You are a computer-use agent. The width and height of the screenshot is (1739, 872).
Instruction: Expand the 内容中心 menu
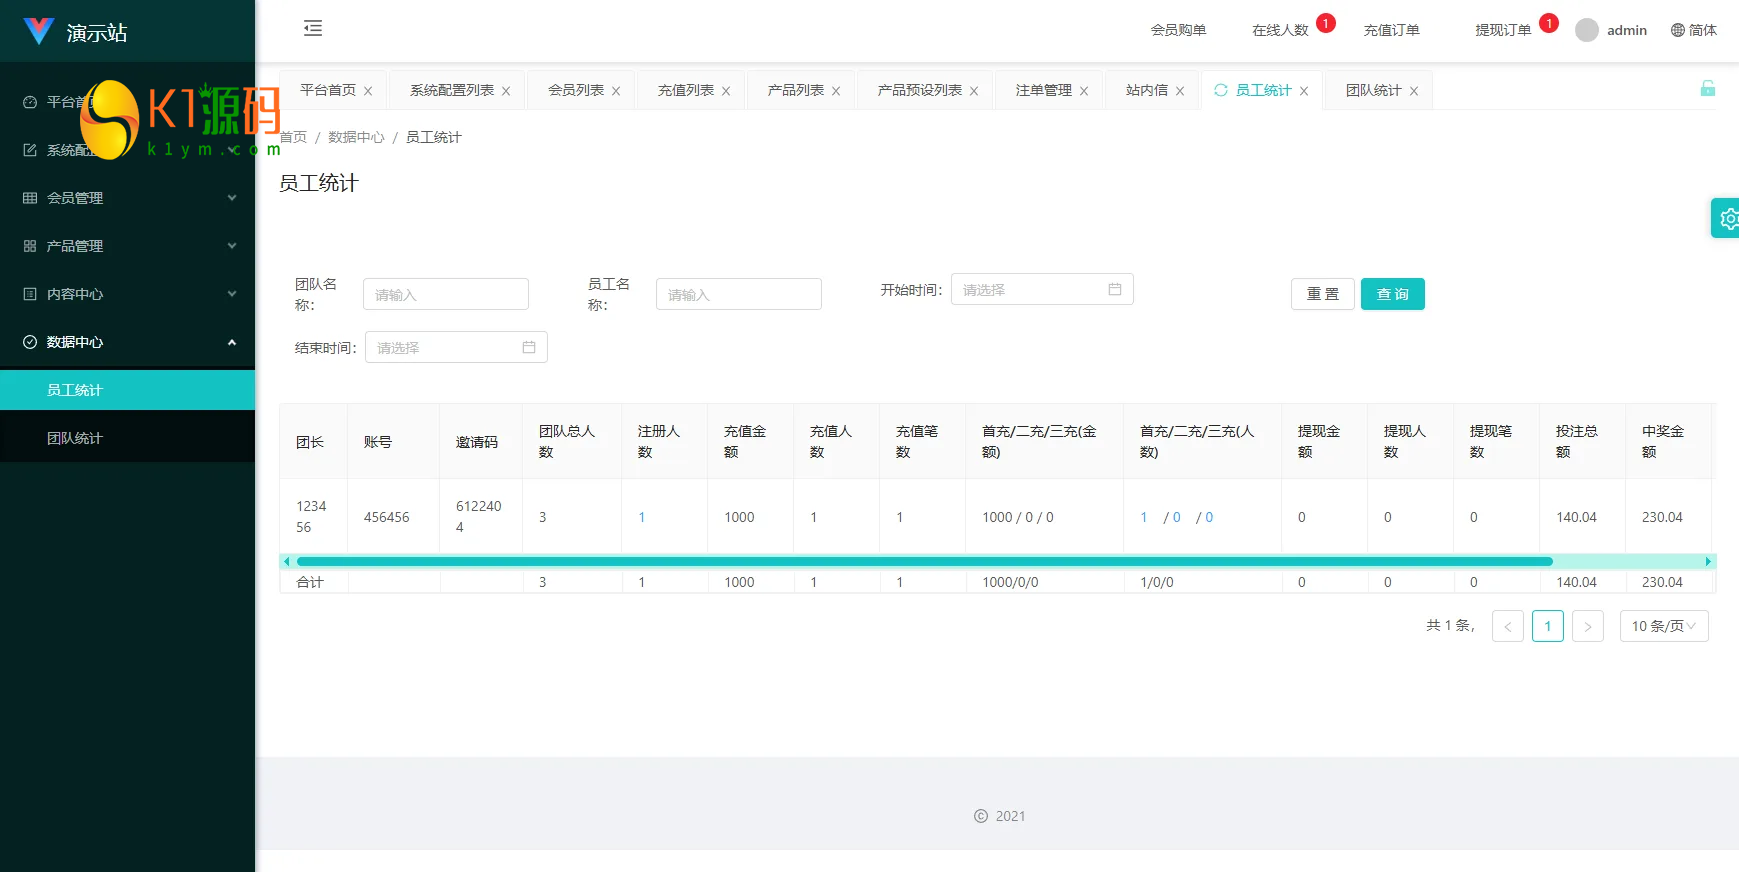[x=128, y=294]
